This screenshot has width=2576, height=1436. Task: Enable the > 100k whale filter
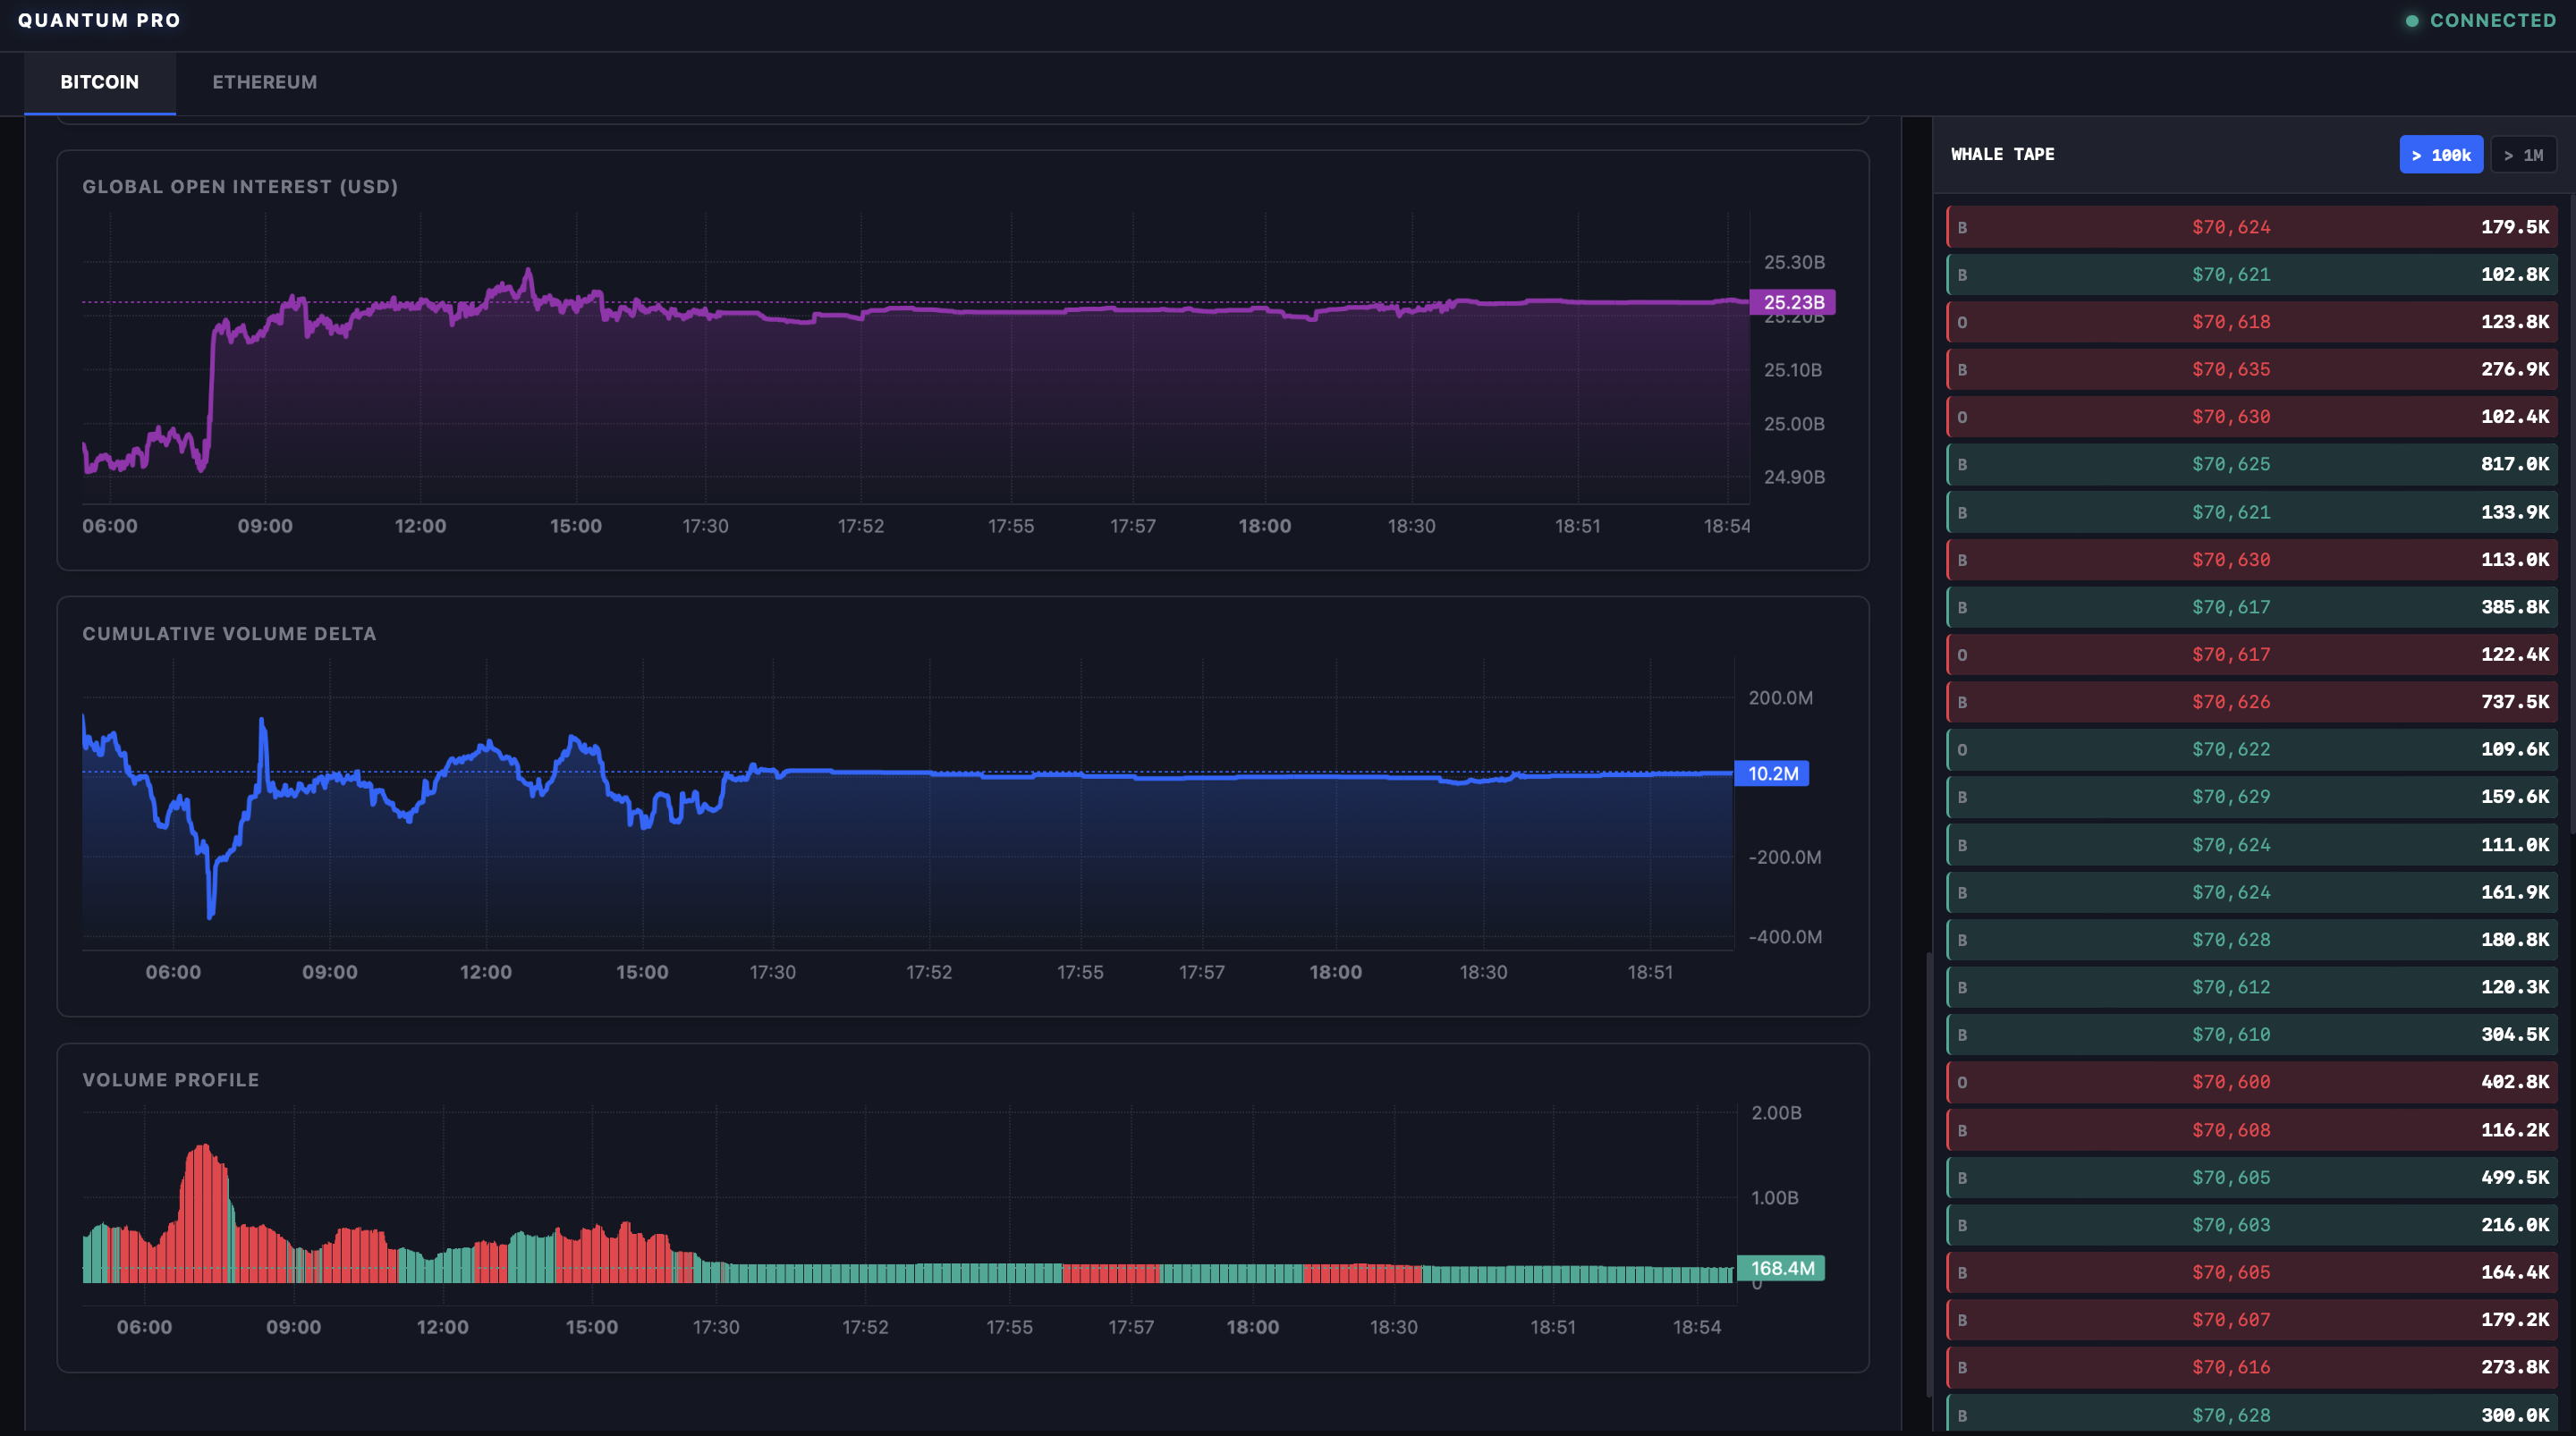point(2440,155)
